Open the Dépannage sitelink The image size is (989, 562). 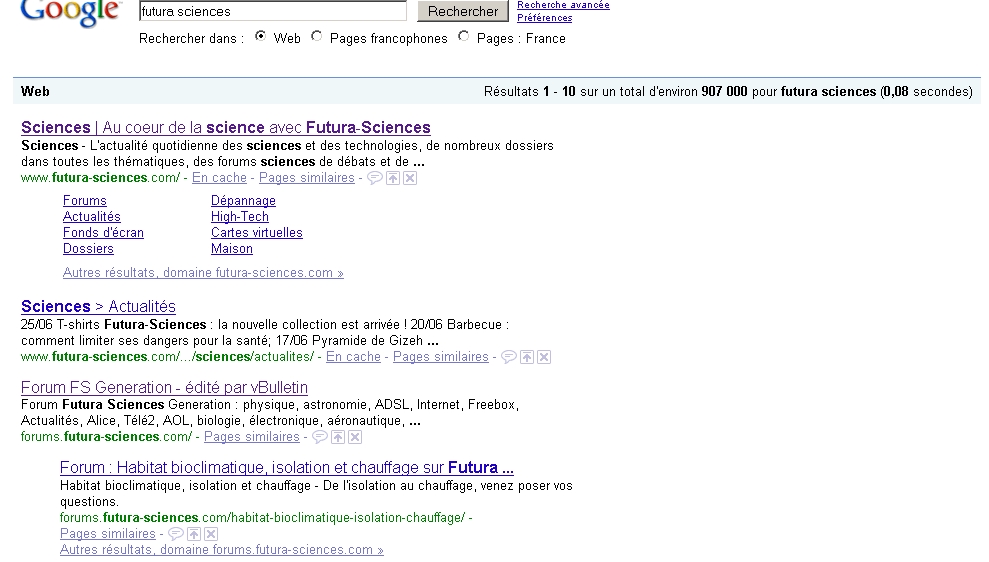pos(243,201)
